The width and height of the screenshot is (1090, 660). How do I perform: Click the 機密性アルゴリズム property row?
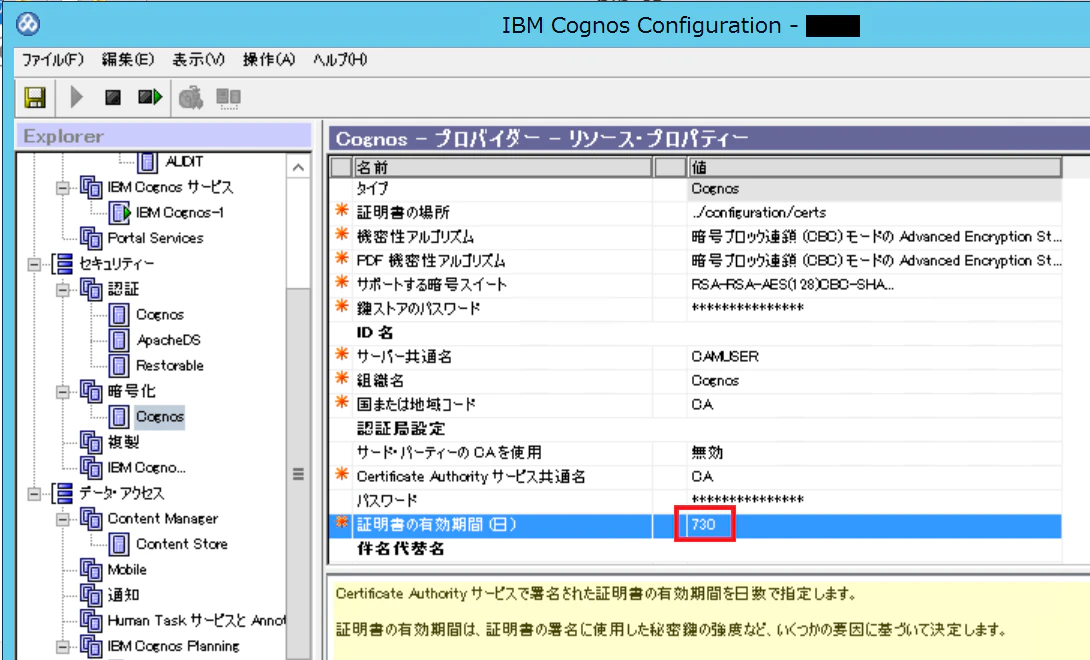pos(697,237)
